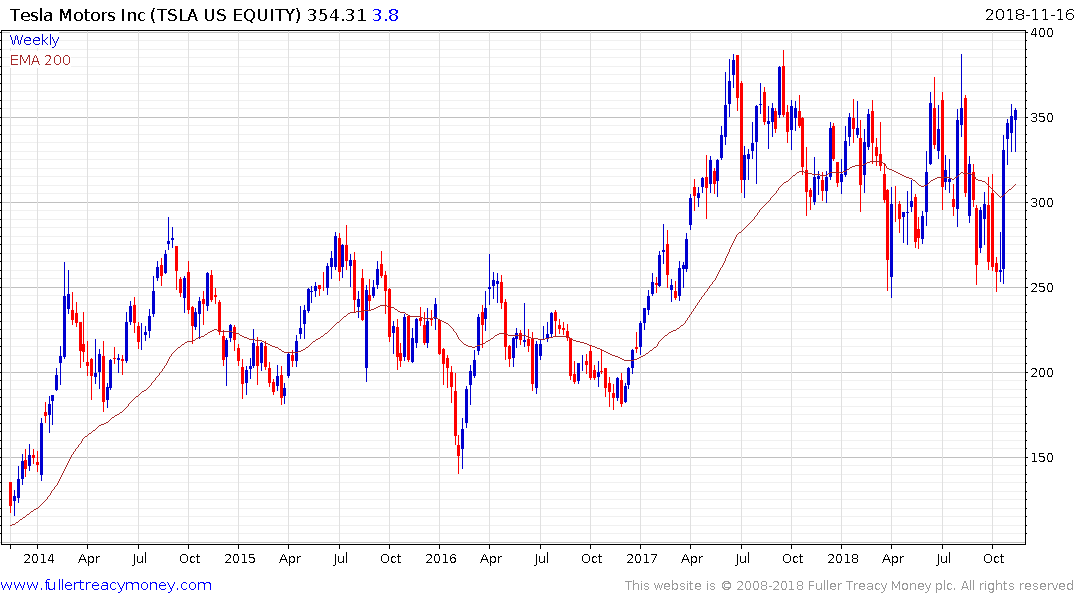Image resolution: width=1075 pixels, height=600 pixels.
Task: Select the 2018 year label on axis
Action: [x=843, y=558]
